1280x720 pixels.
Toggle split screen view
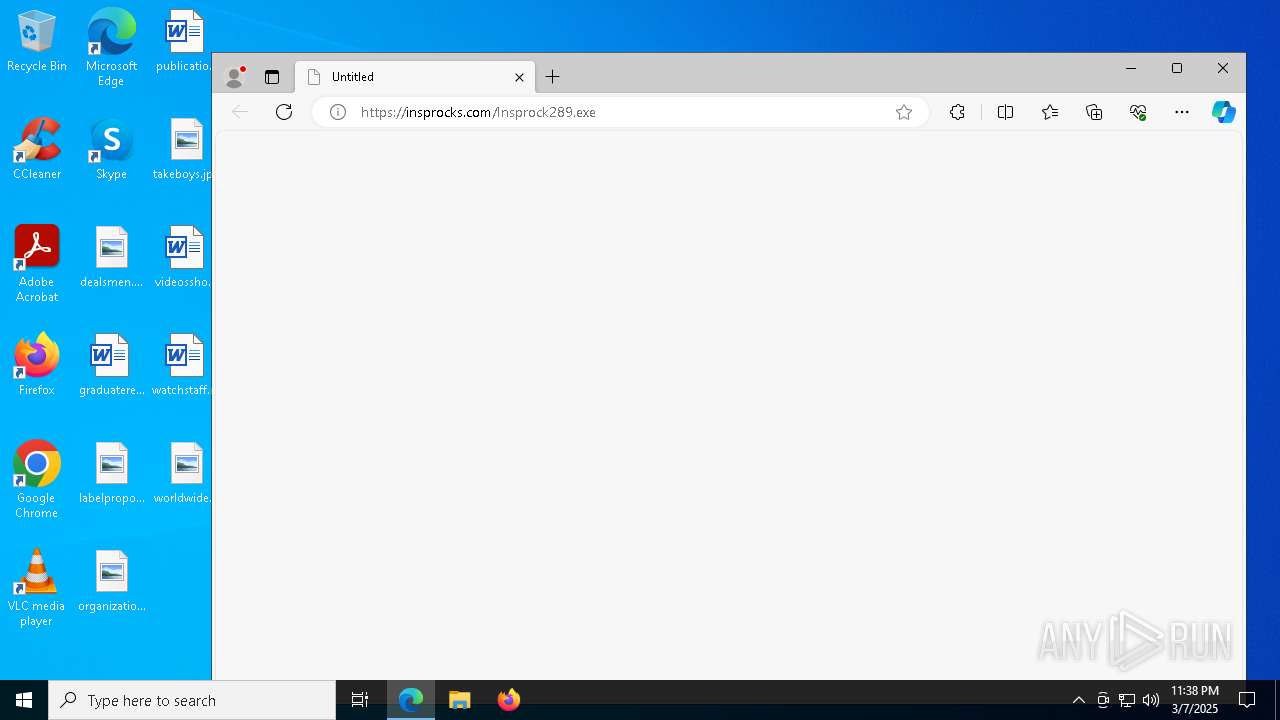(x=1006, y=112)
